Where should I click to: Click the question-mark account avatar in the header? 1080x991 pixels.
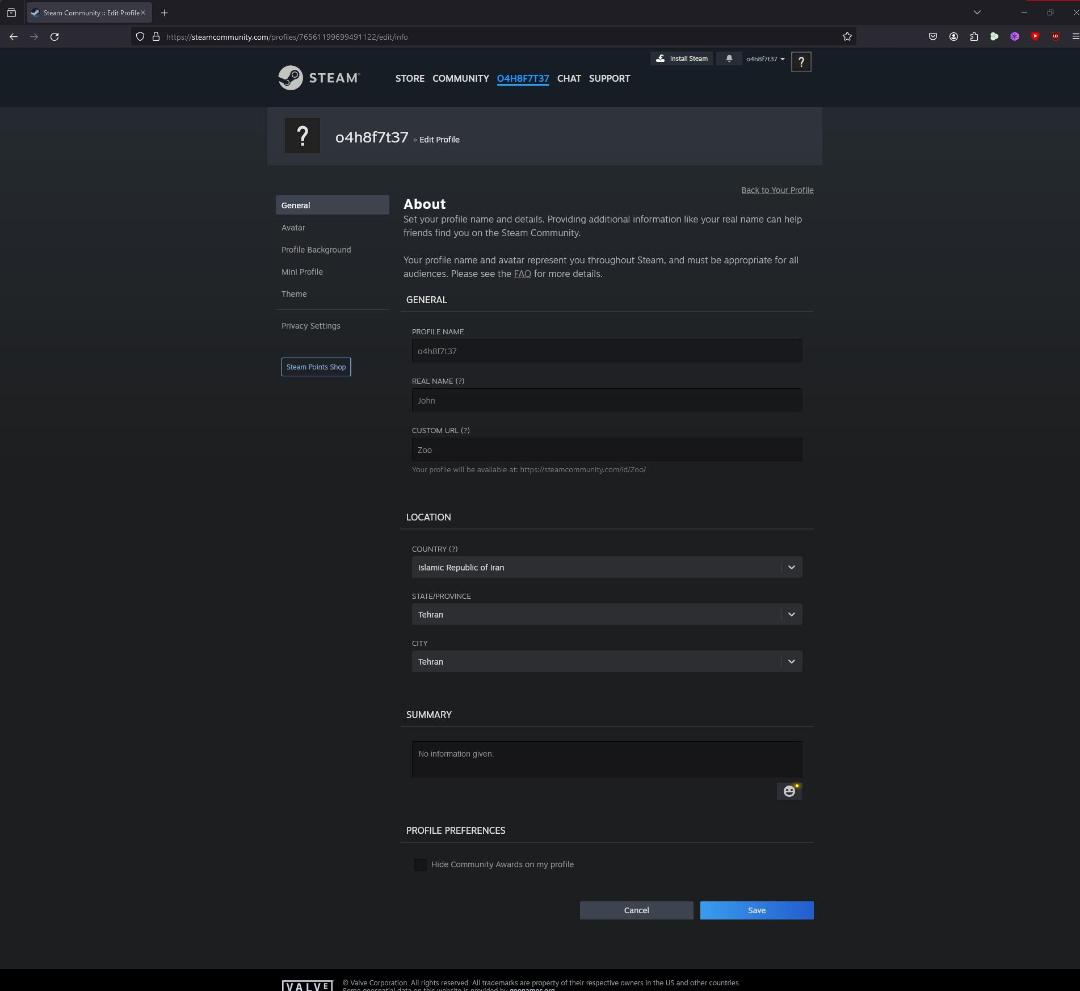click(x=801, y=62)
